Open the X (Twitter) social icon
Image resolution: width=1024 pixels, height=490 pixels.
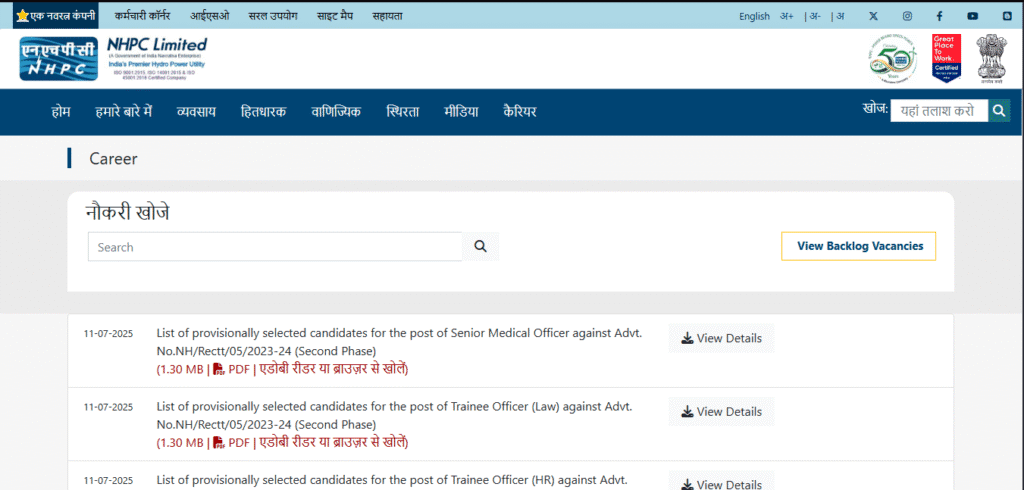(873, 16)
